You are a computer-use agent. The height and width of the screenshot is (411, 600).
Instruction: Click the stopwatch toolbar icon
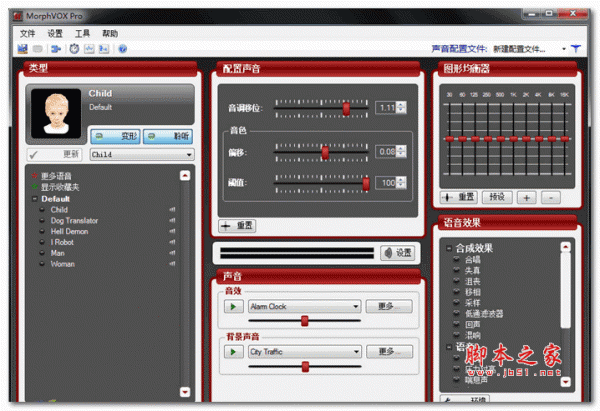(74, 49)
